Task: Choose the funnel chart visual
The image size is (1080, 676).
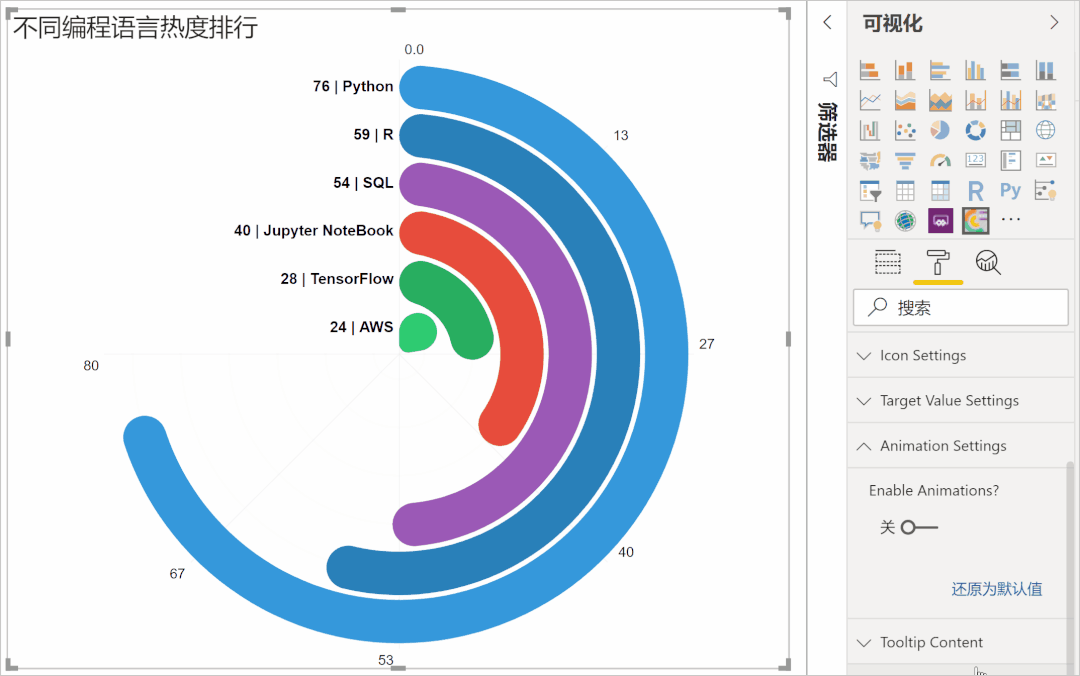Action: pos(905,160)
